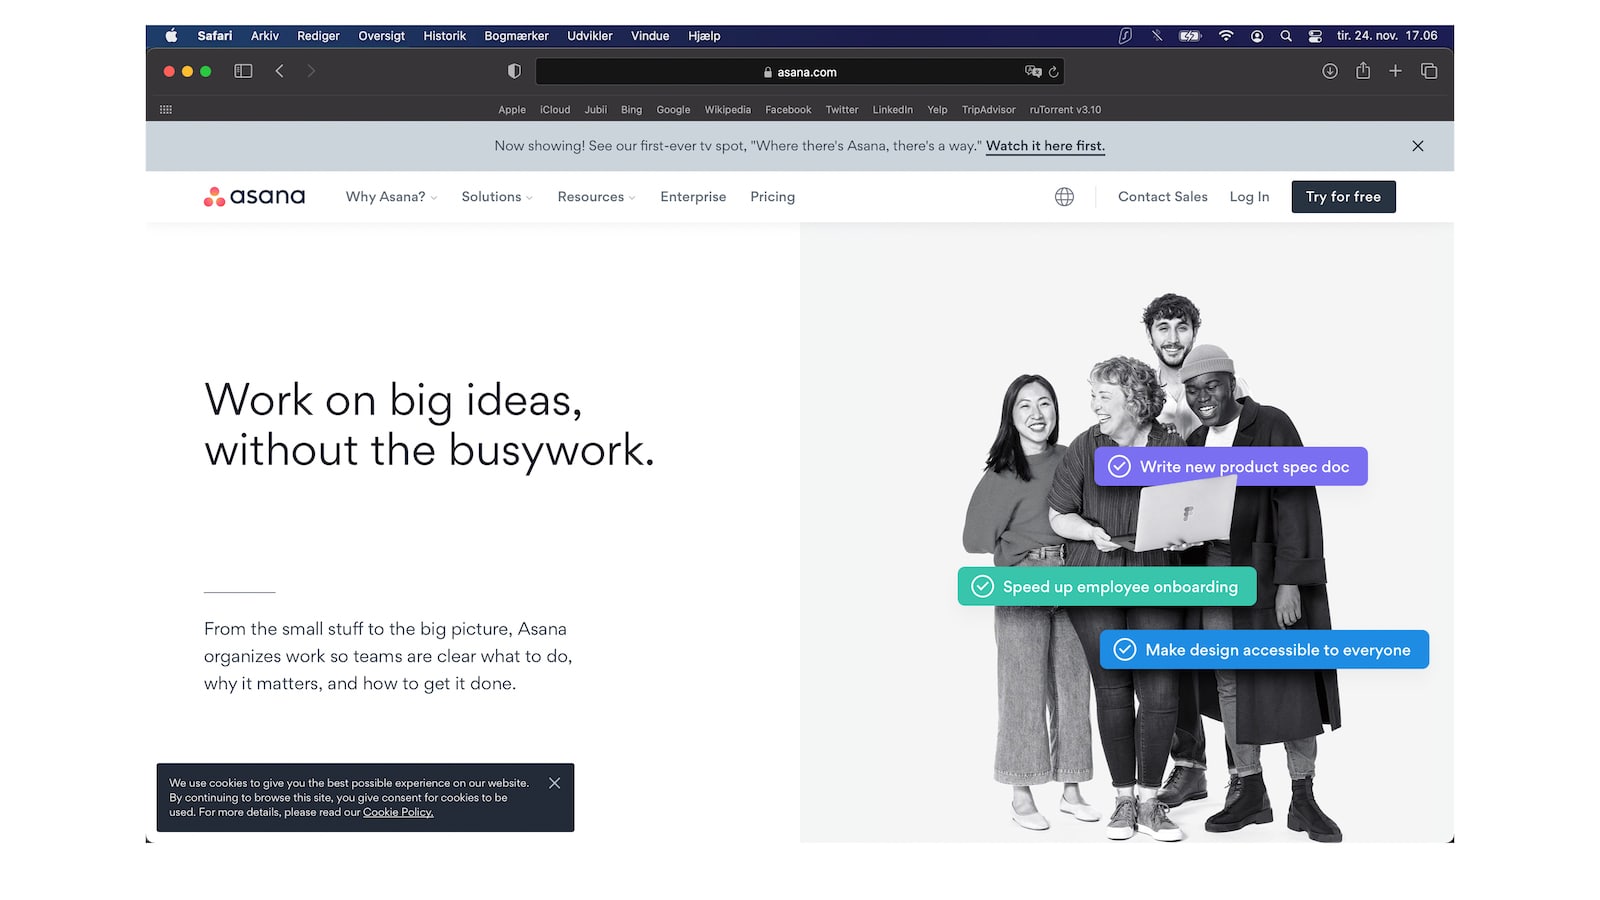
Task: Check the 'Make design accessible to everyone' task
Action: [x=1125, y=650]
